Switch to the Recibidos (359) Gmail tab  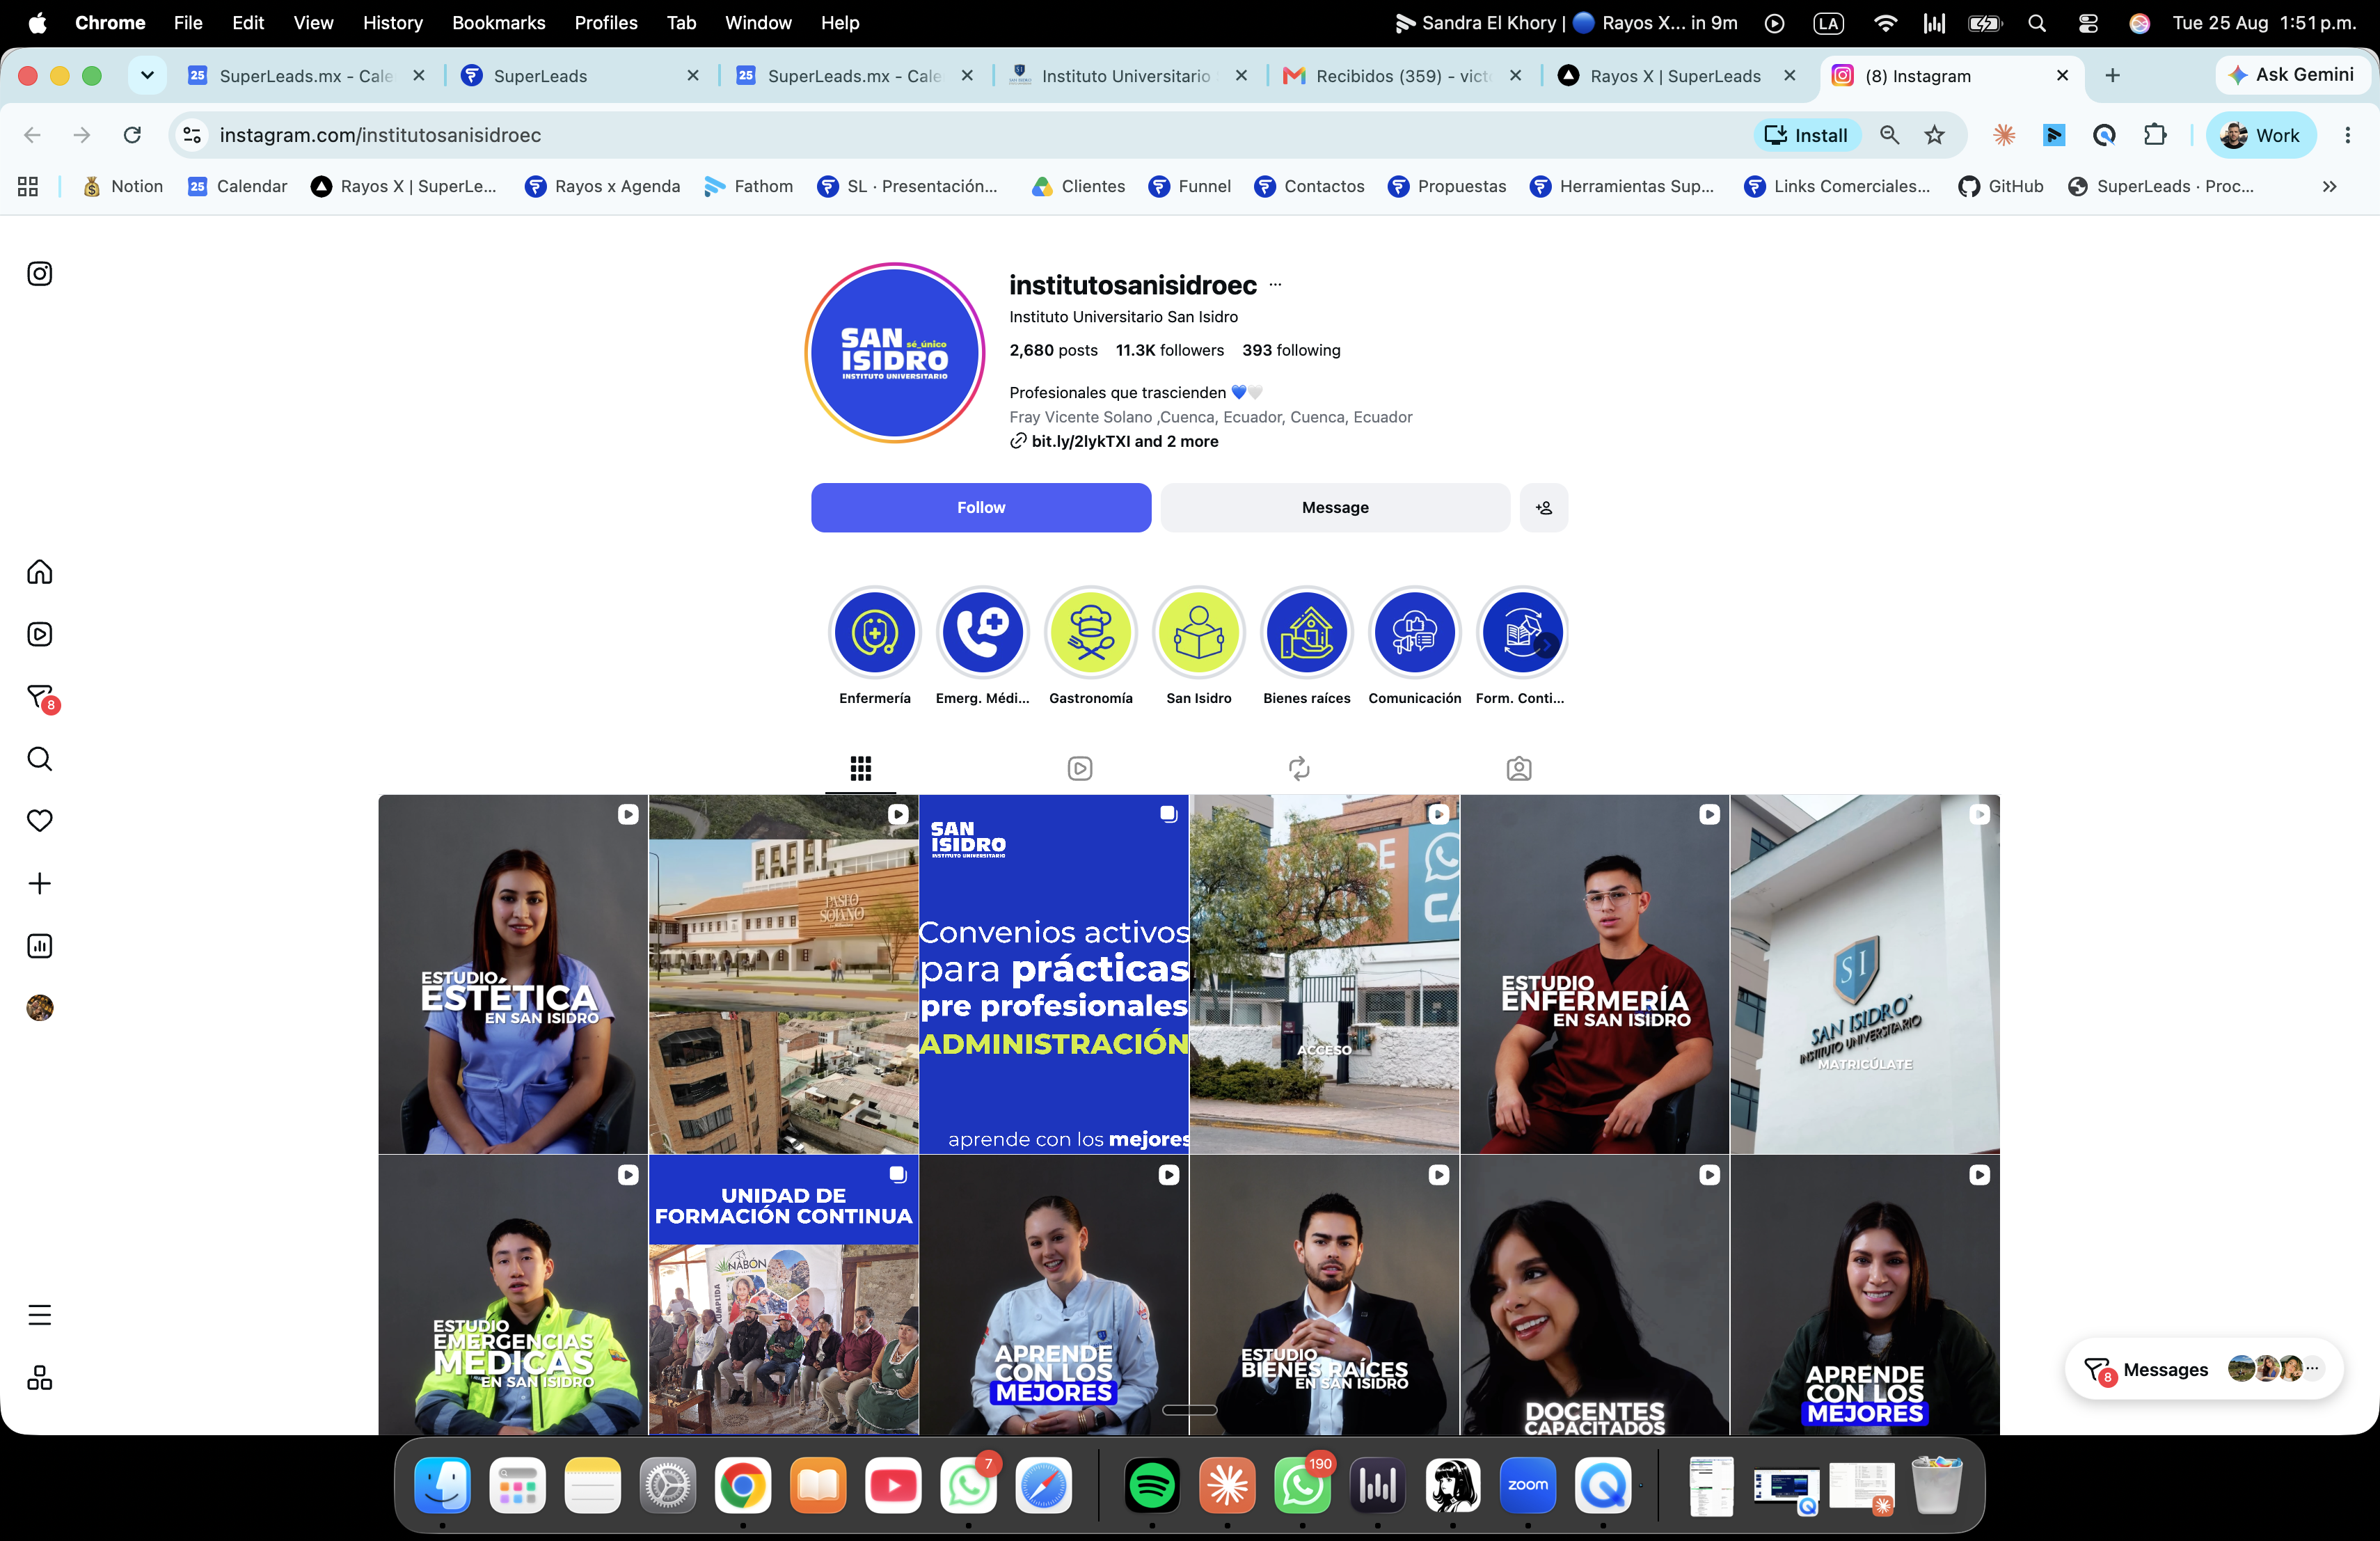point(1404,76)
